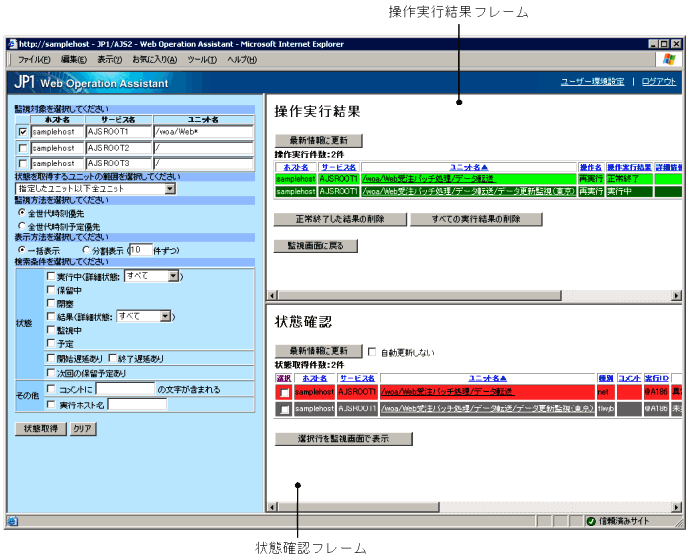Check 開始遅延あり checkbox
The image size is (688, 560).
51,358
